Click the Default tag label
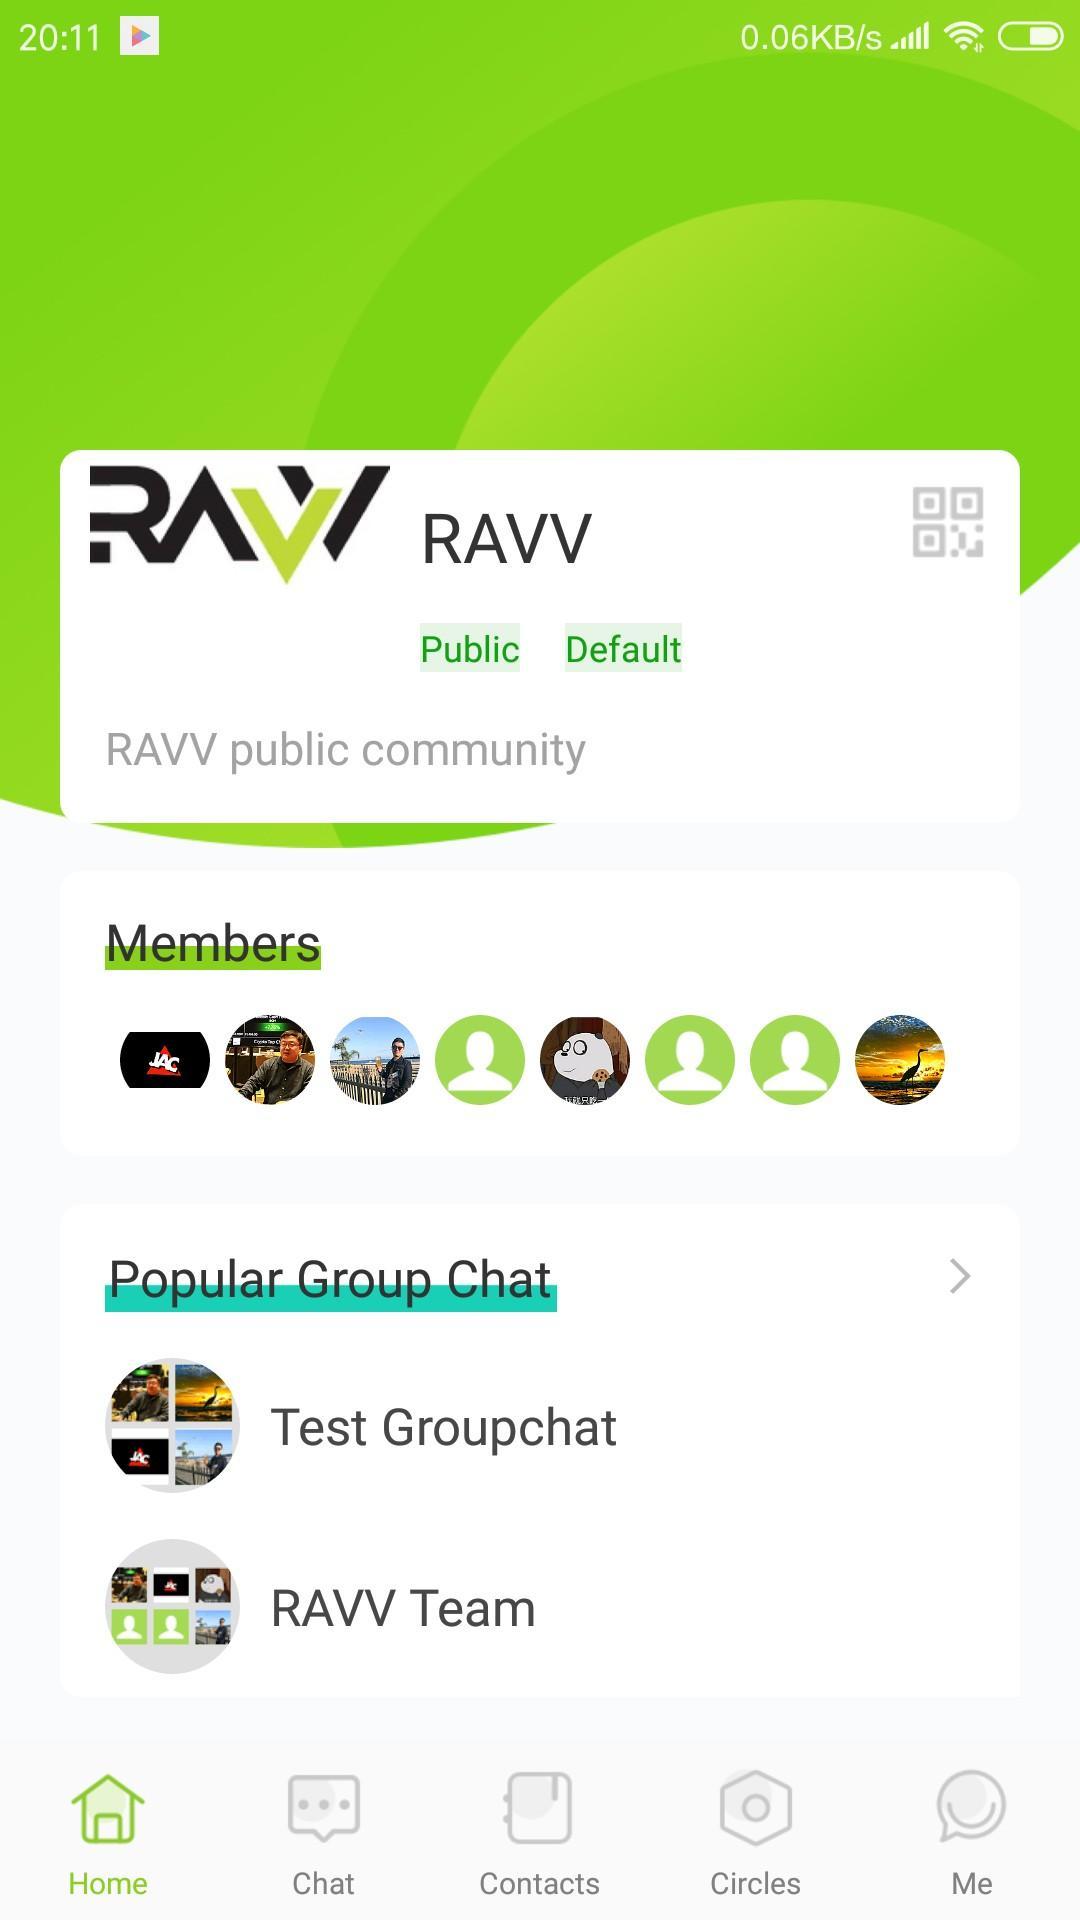Image resolution: width=1080 pixels, height=1920 pixels. pos(623,649)
